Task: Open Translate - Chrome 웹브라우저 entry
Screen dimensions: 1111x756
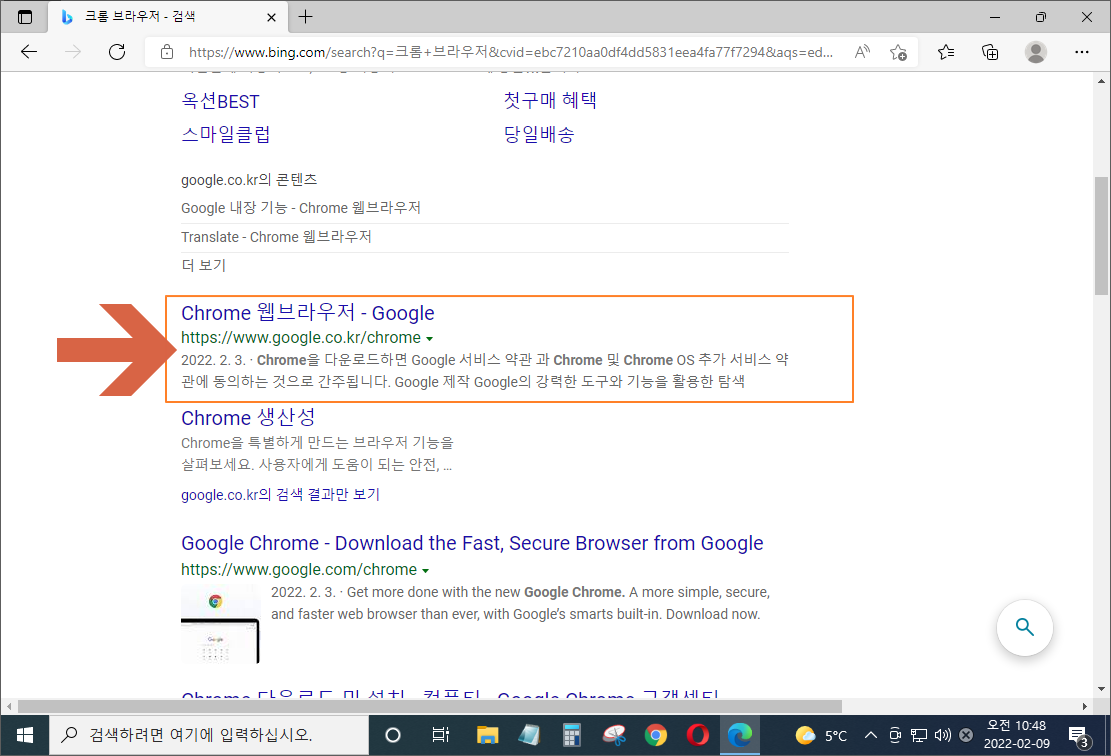Action: point(276,237)
